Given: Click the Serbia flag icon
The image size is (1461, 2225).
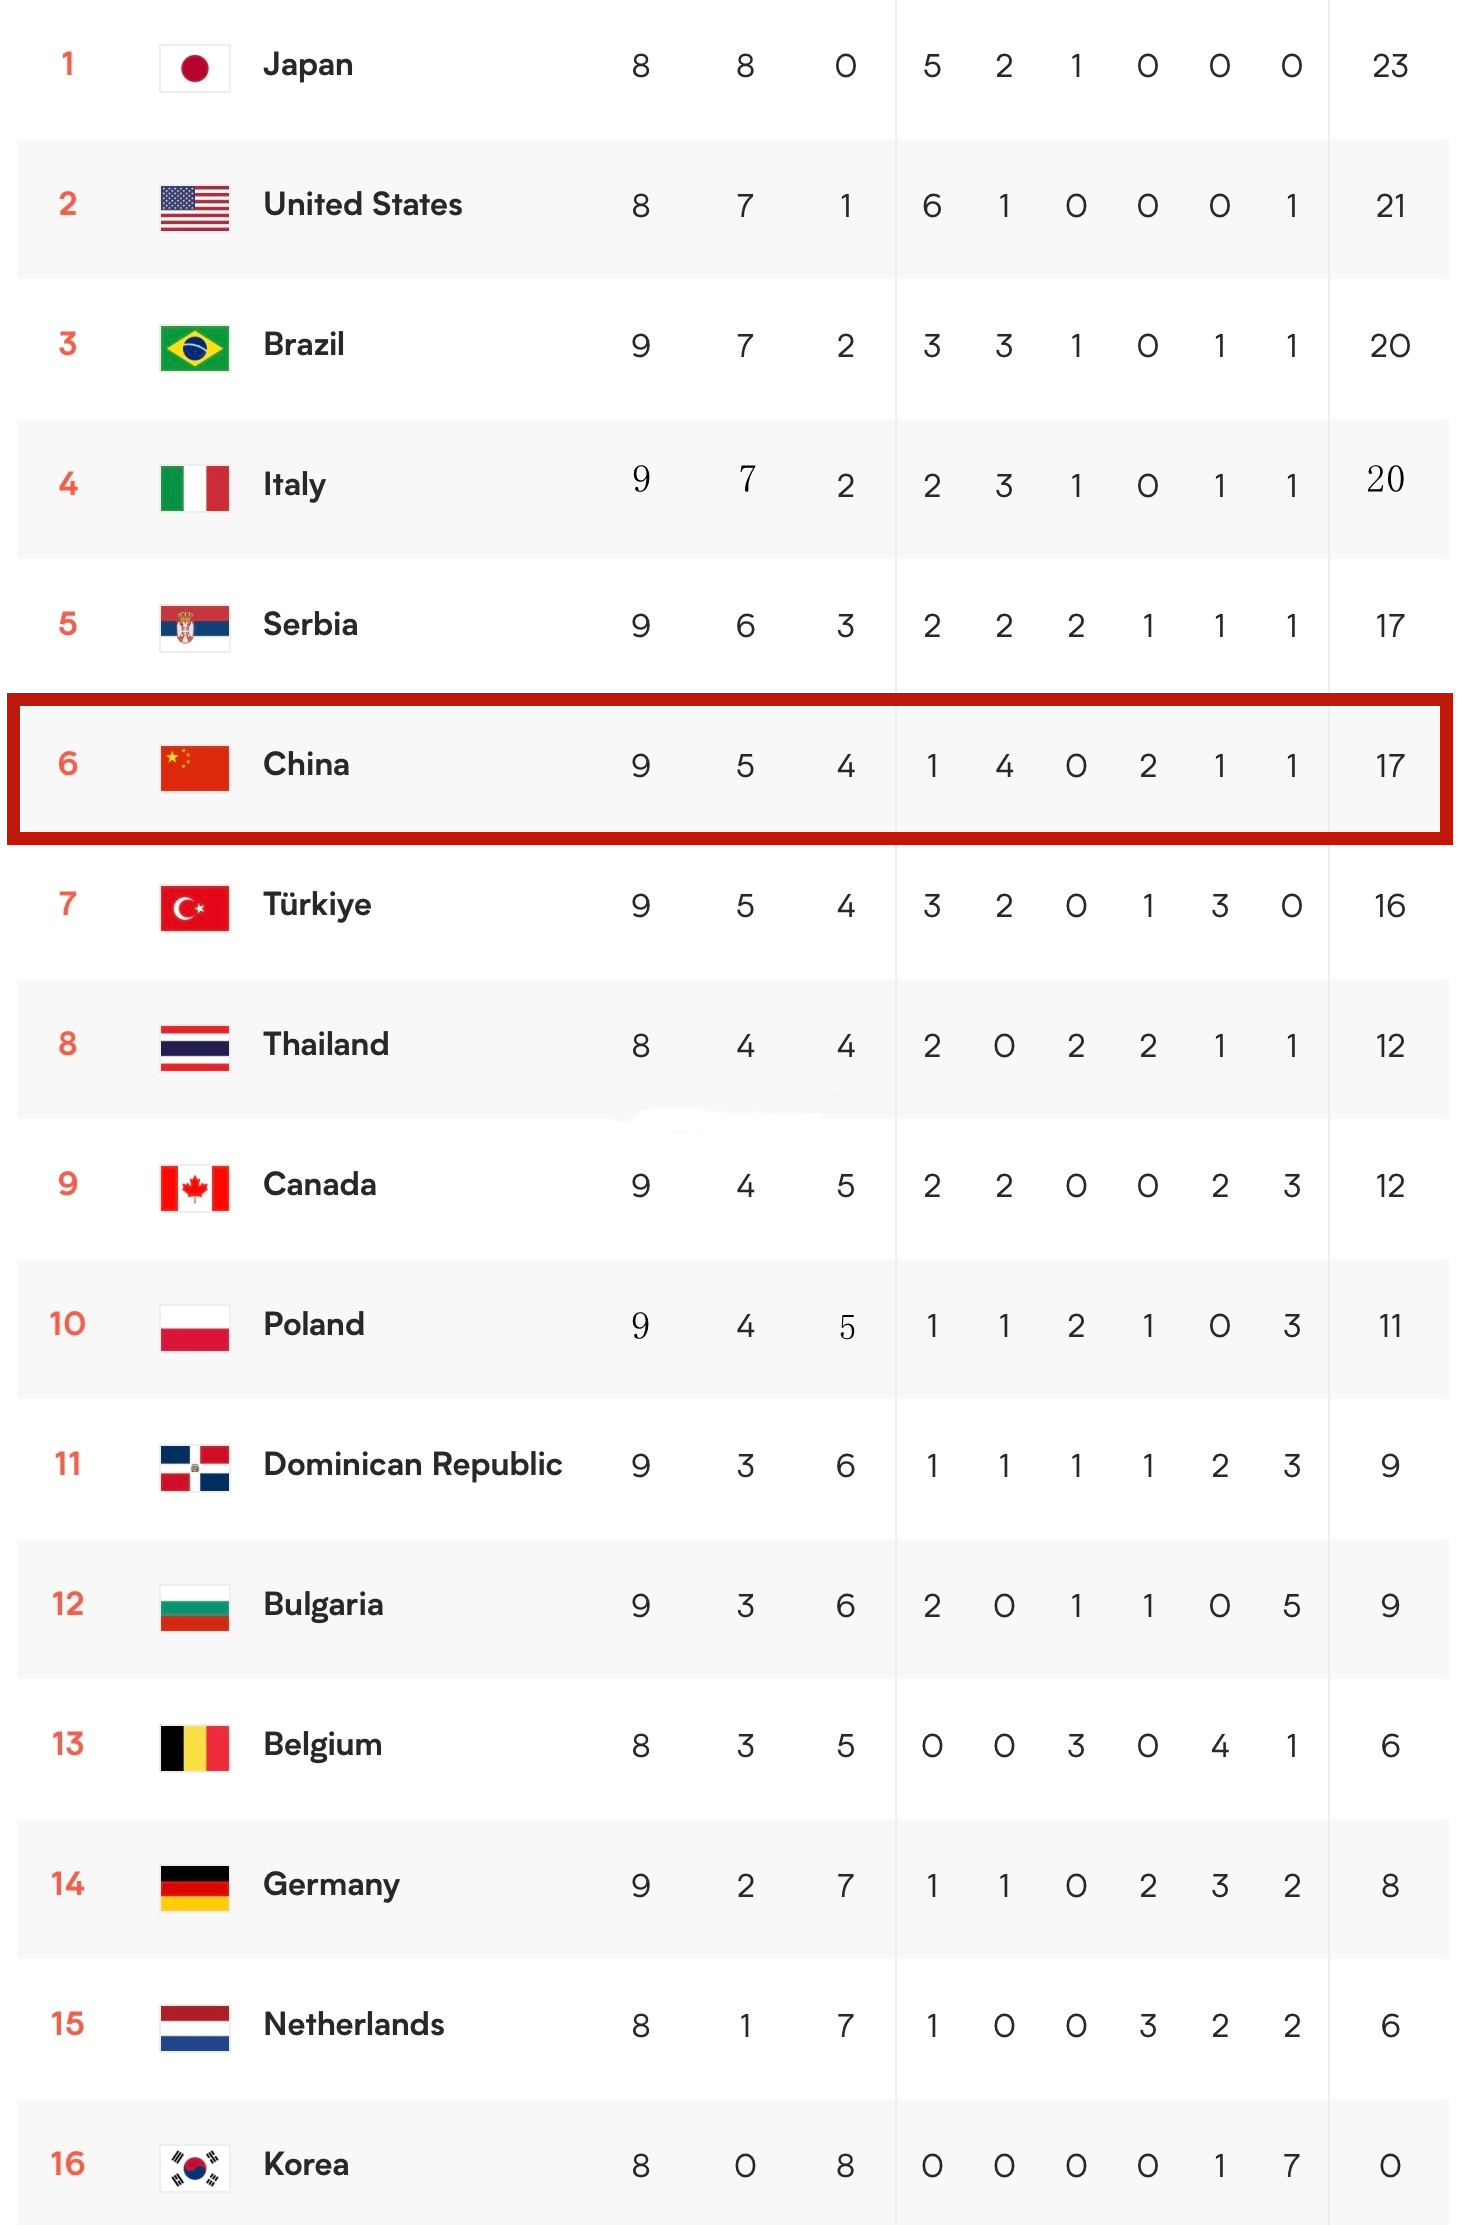Looking at the screenshot, I should pos(195,628).
